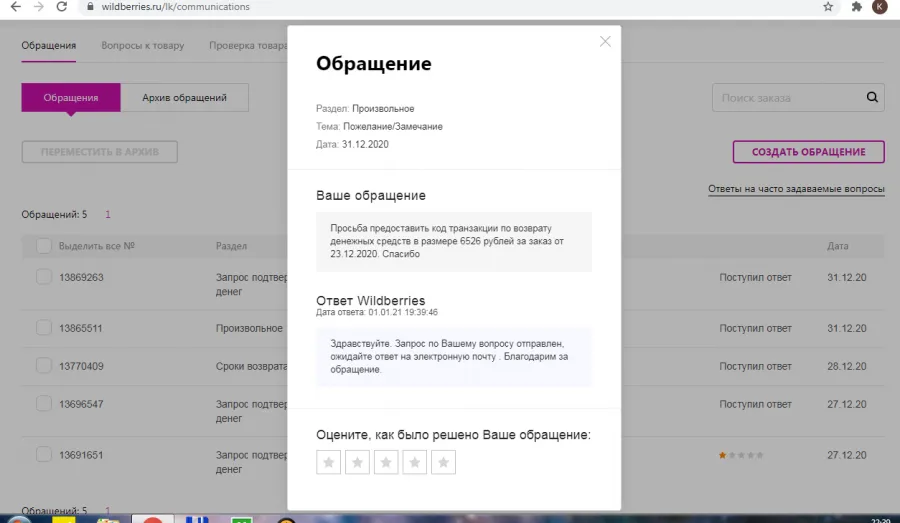Image resolution: width=900 pixels, height=523 pixels.
Task: Check the box for request 13770409
Action: point(44,366)
